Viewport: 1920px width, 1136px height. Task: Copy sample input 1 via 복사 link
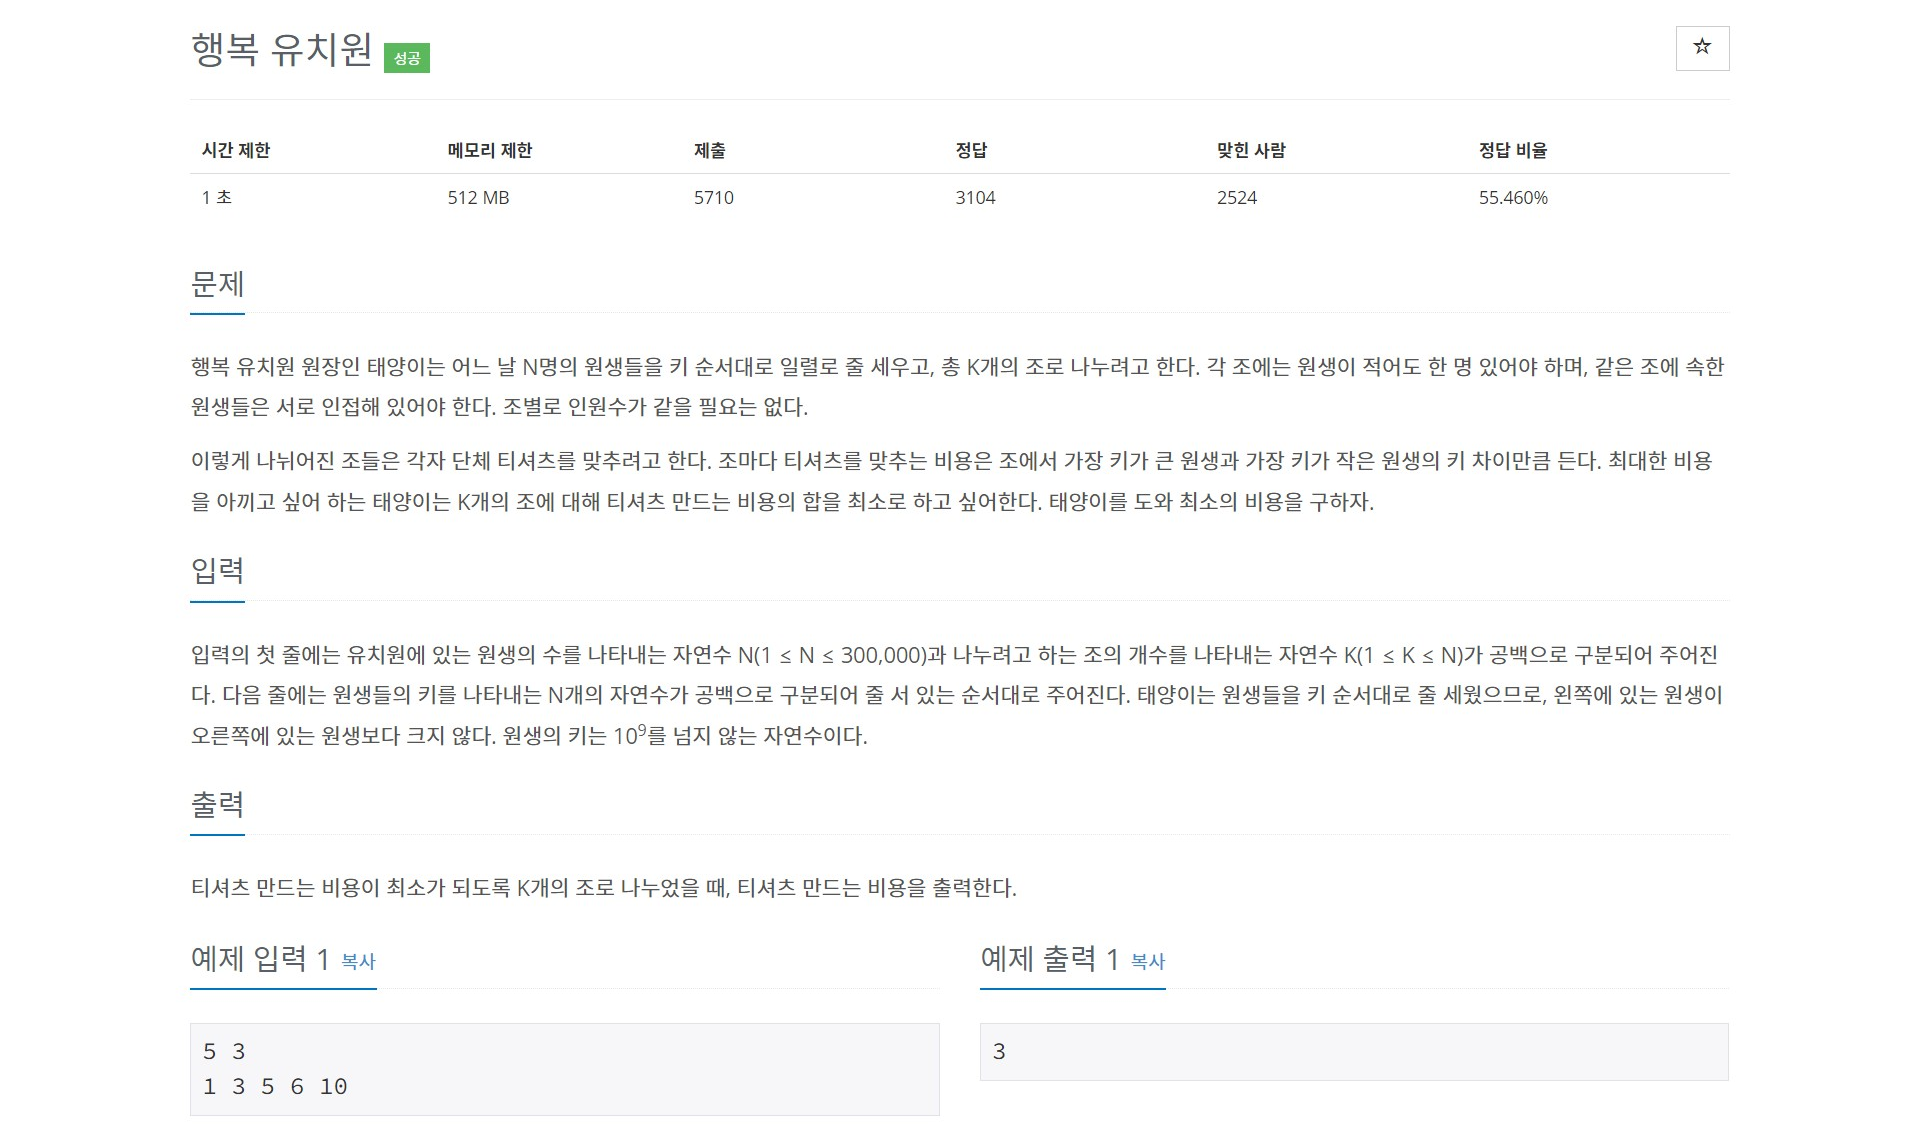(x=358, y=961)
